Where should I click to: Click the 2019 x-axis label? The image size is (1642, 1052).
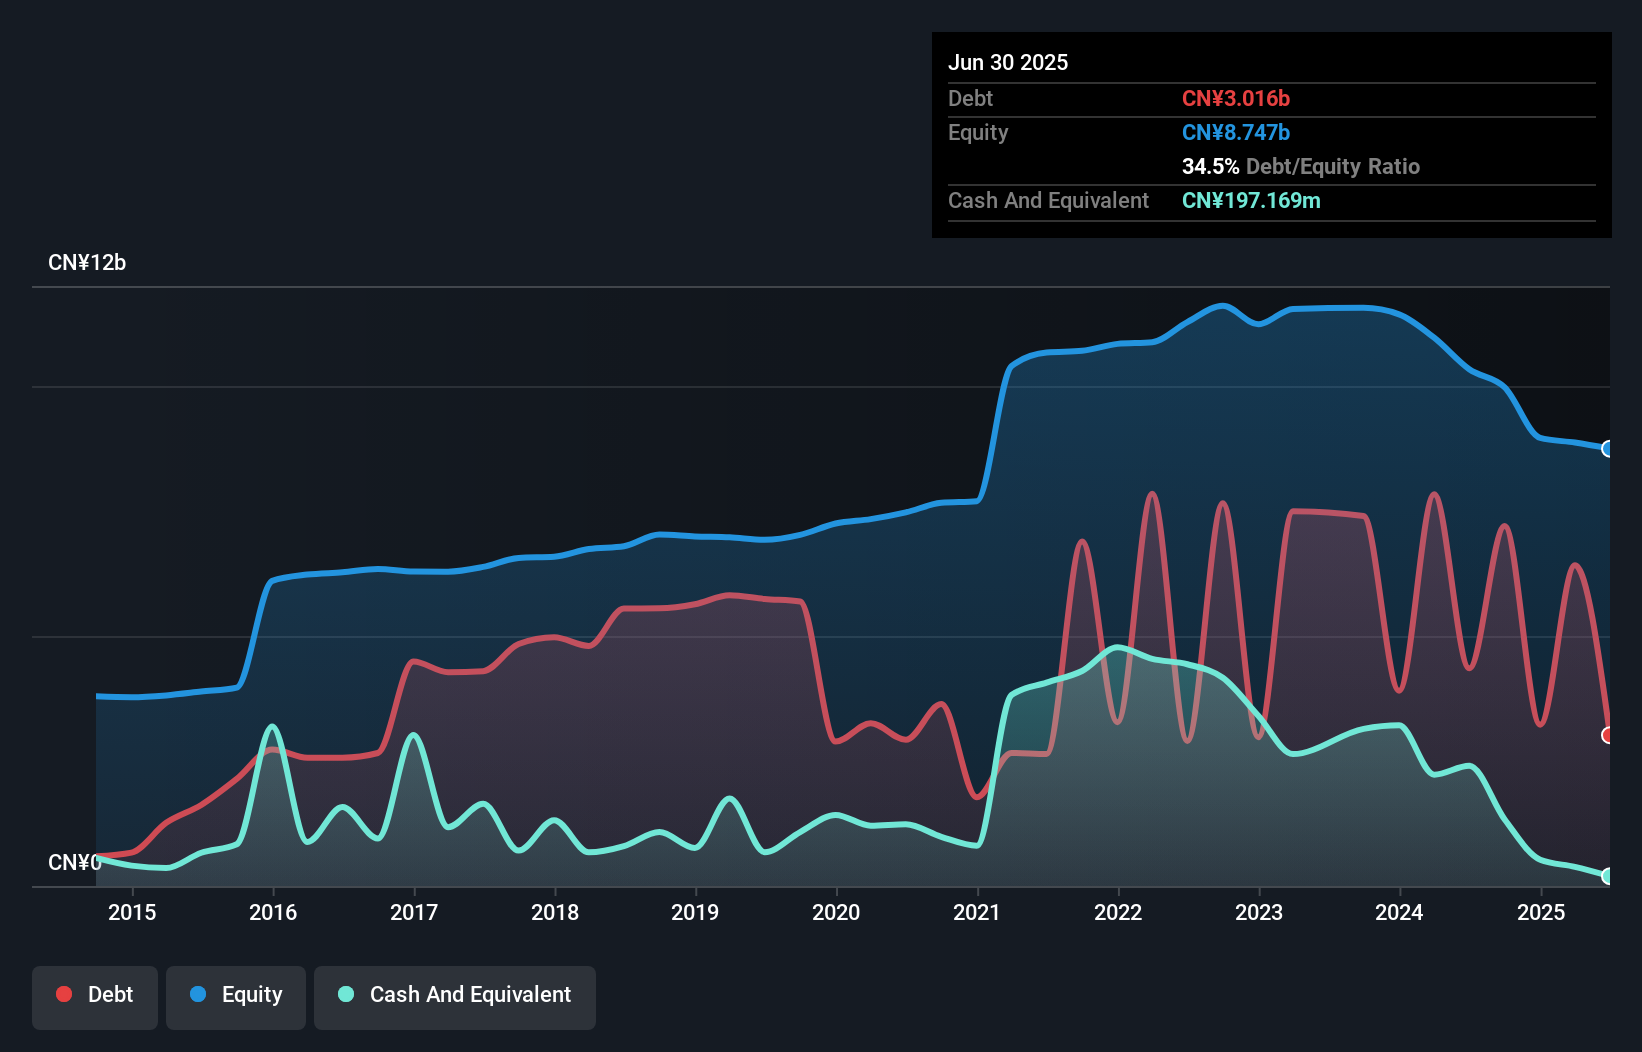[695, 912]
